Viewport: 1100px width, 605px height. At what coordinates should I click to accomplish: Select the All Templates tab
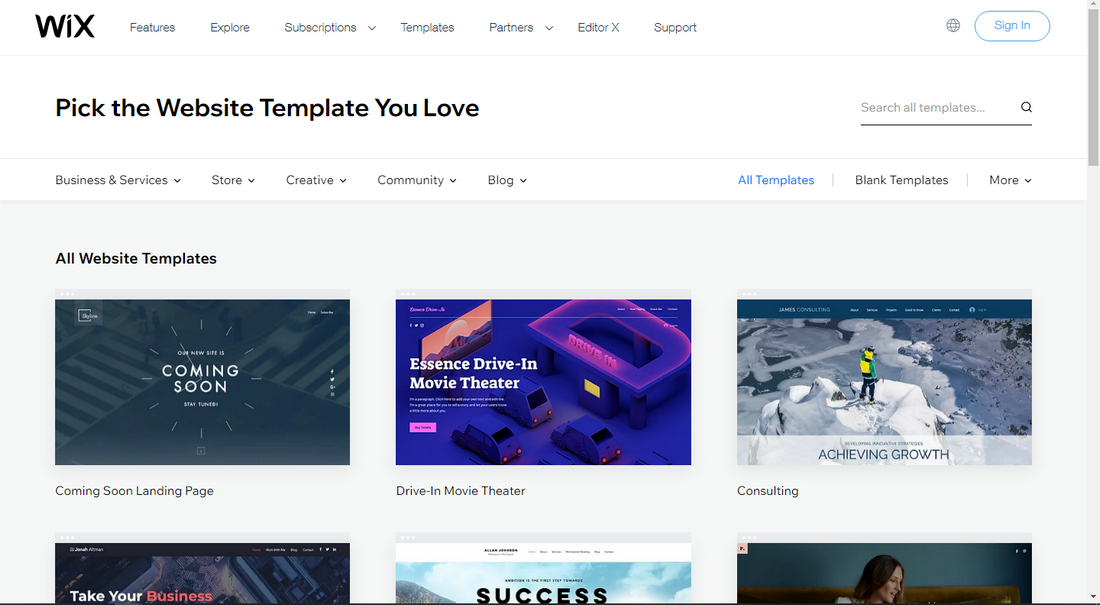click(x=776, y=180)
